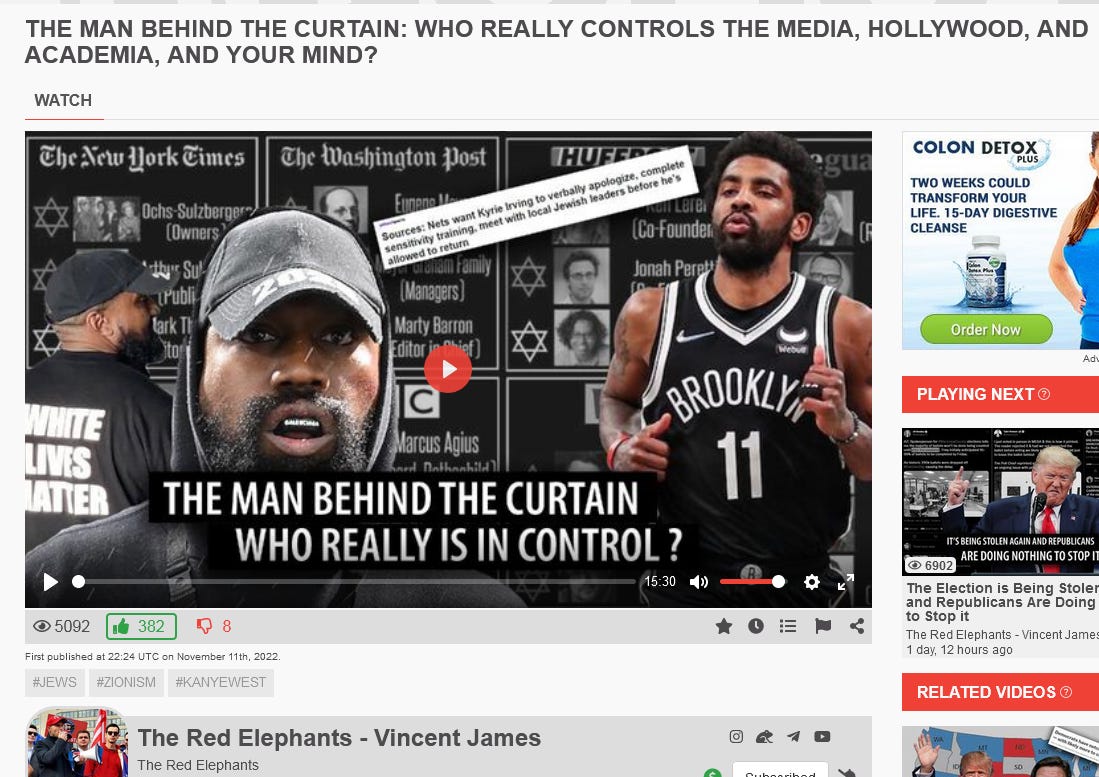Open video settings gear

click(812, 582)
